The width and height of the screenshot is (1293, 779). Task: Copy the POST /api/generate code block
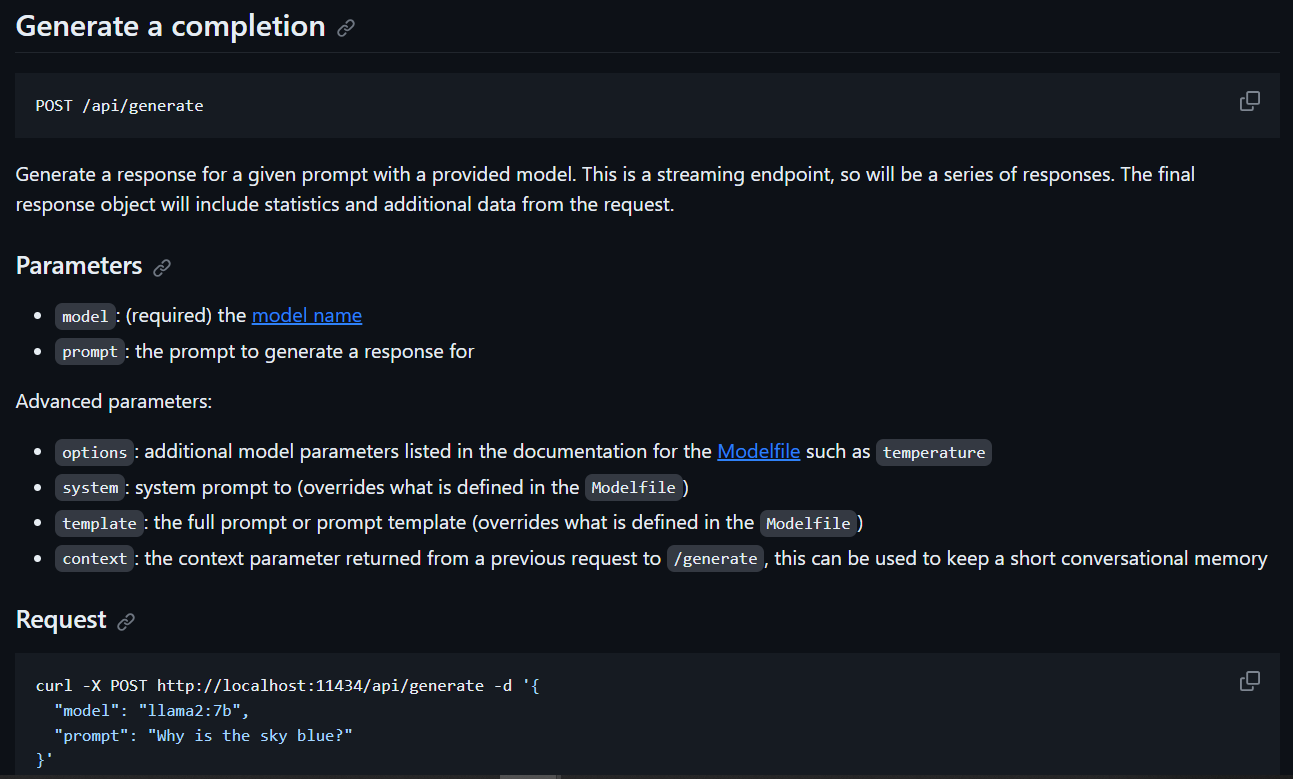[1249, 101]
